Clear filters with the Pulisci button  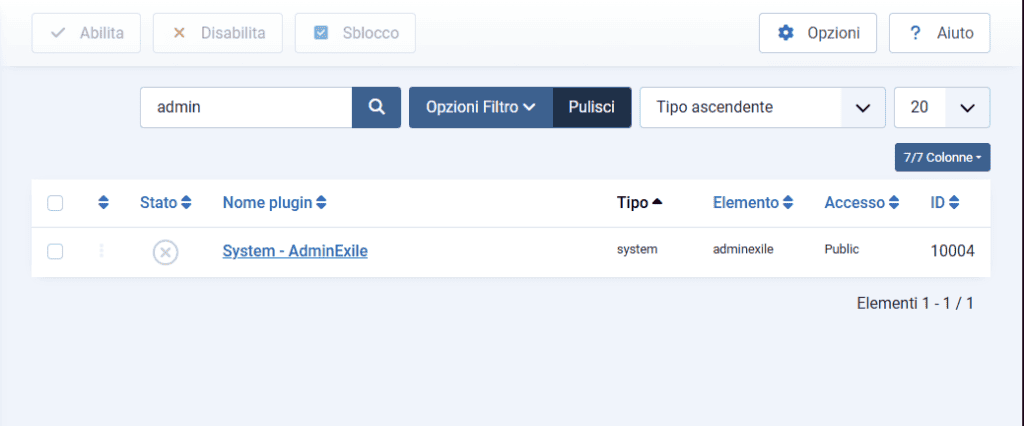592,107
